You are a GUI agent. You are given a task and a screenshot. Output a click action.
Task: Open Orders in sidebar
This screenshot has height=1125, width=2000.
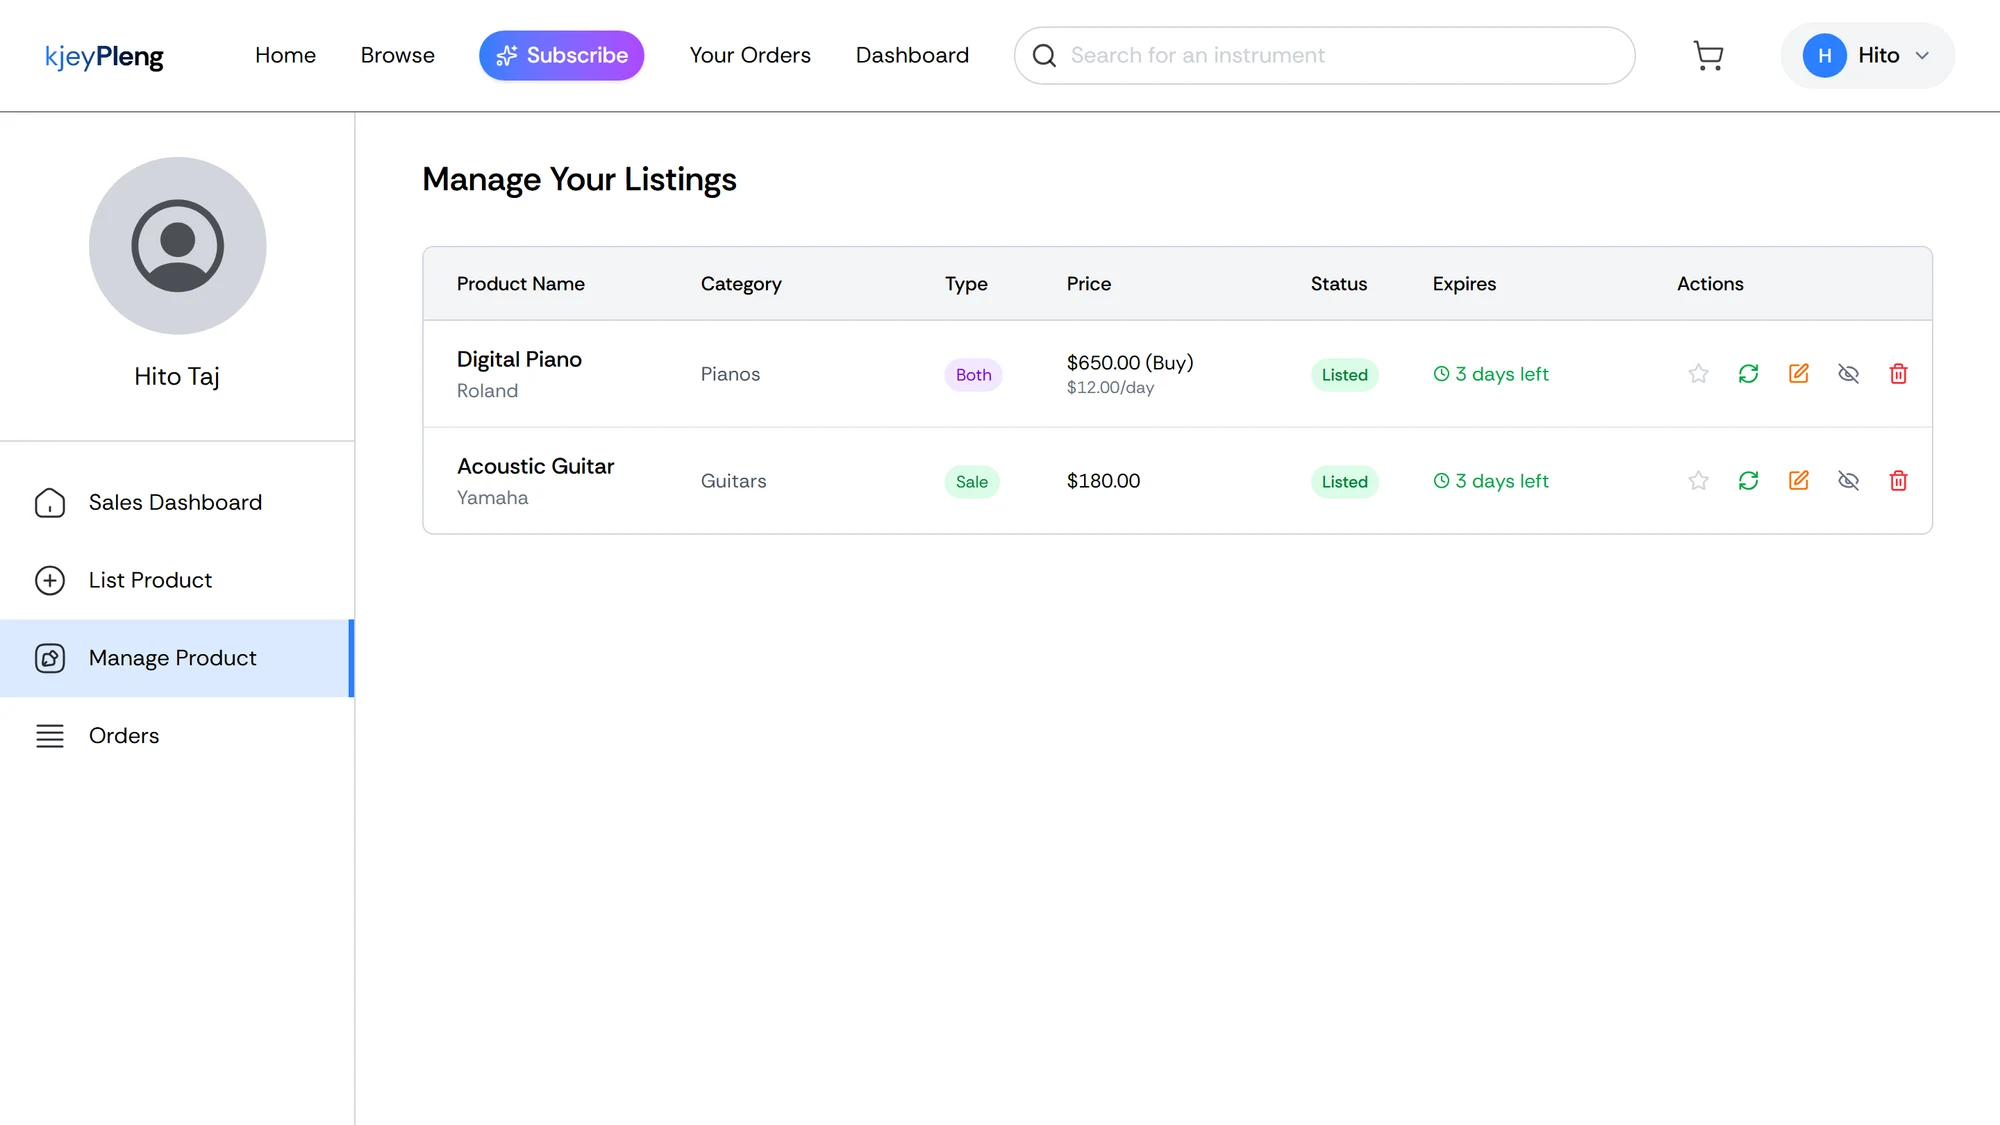[x=177, y=736]
